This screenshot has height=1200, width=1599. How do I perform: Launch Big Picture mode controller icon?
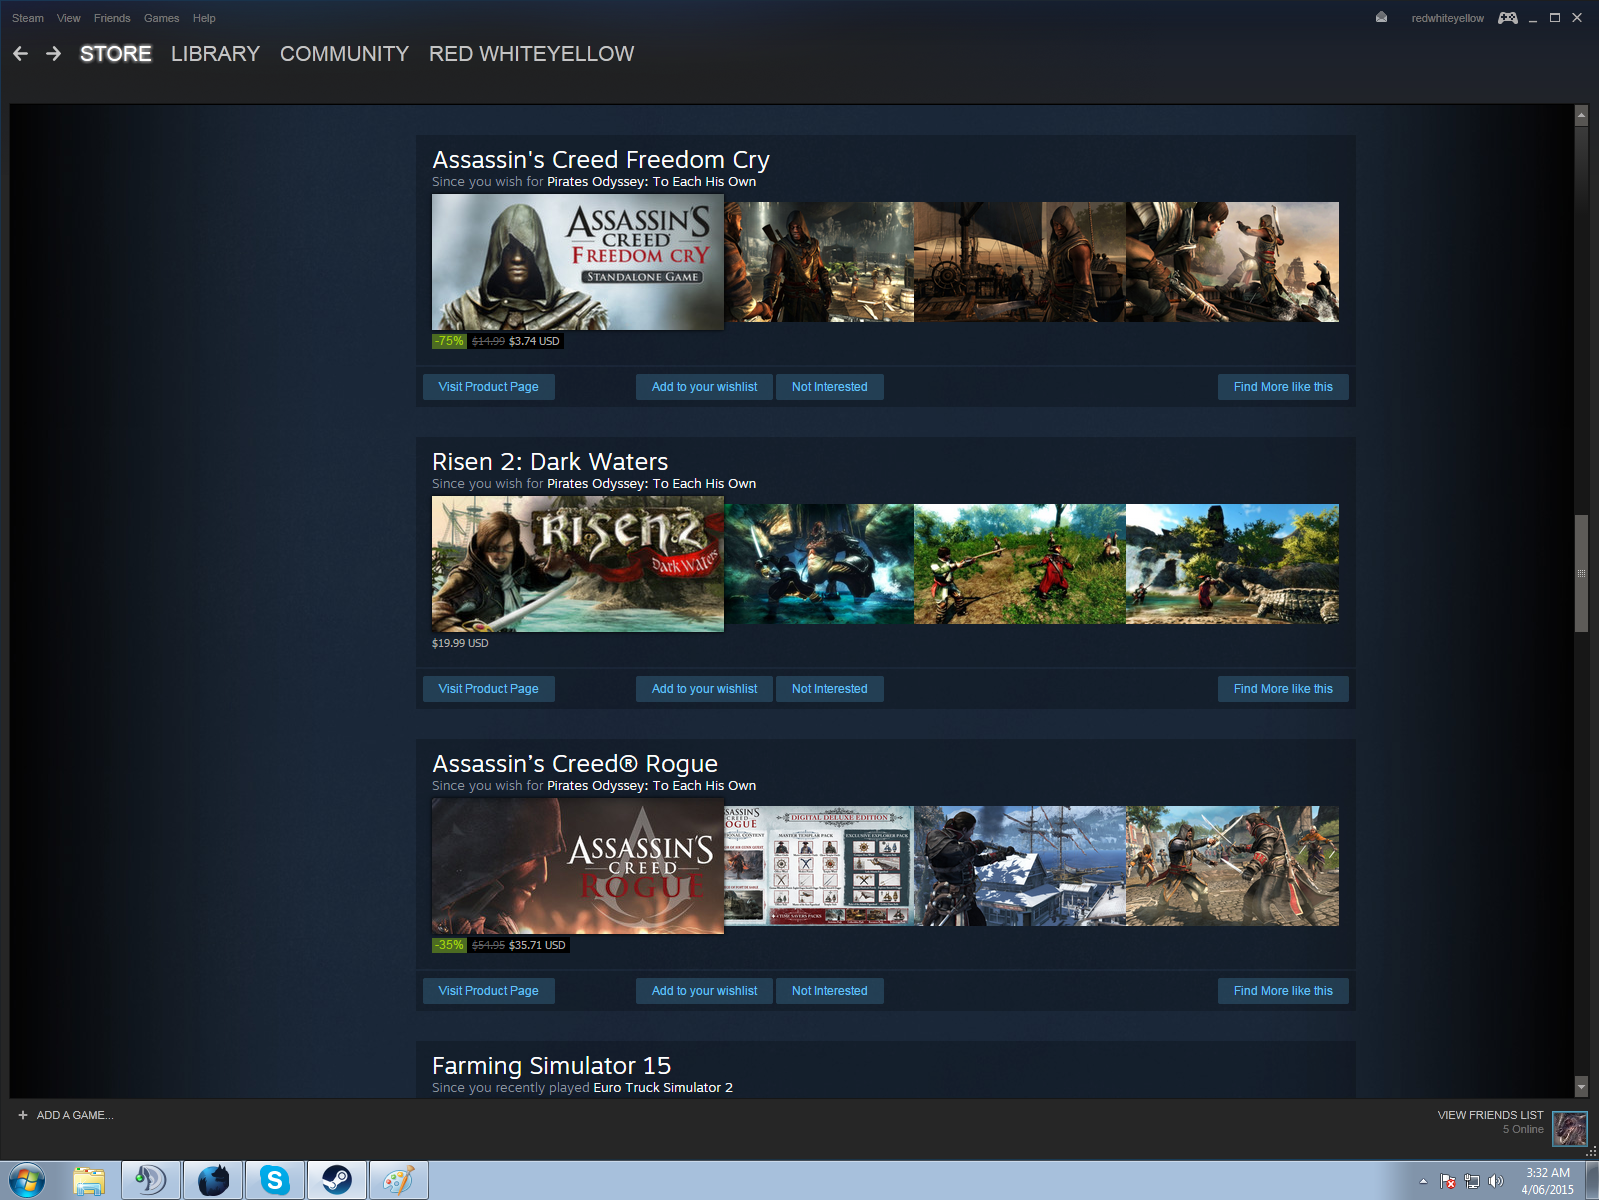point(1507,17)
